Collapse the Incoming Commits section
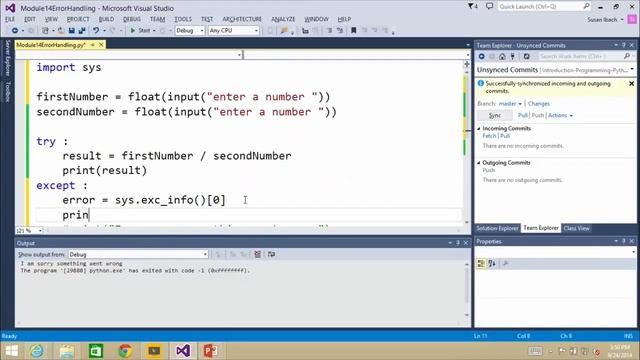The height and width of the screenshot is (360, 640). click(x=479, y=128)
